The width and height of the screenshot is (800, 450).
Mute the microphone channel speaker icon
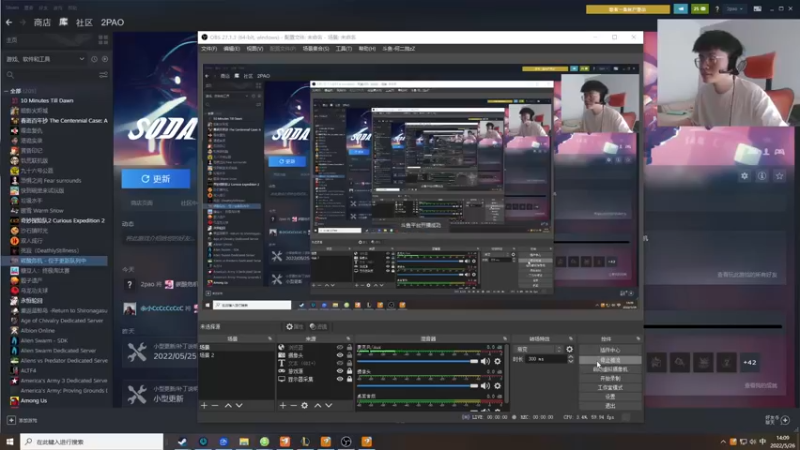click(485, 361)
